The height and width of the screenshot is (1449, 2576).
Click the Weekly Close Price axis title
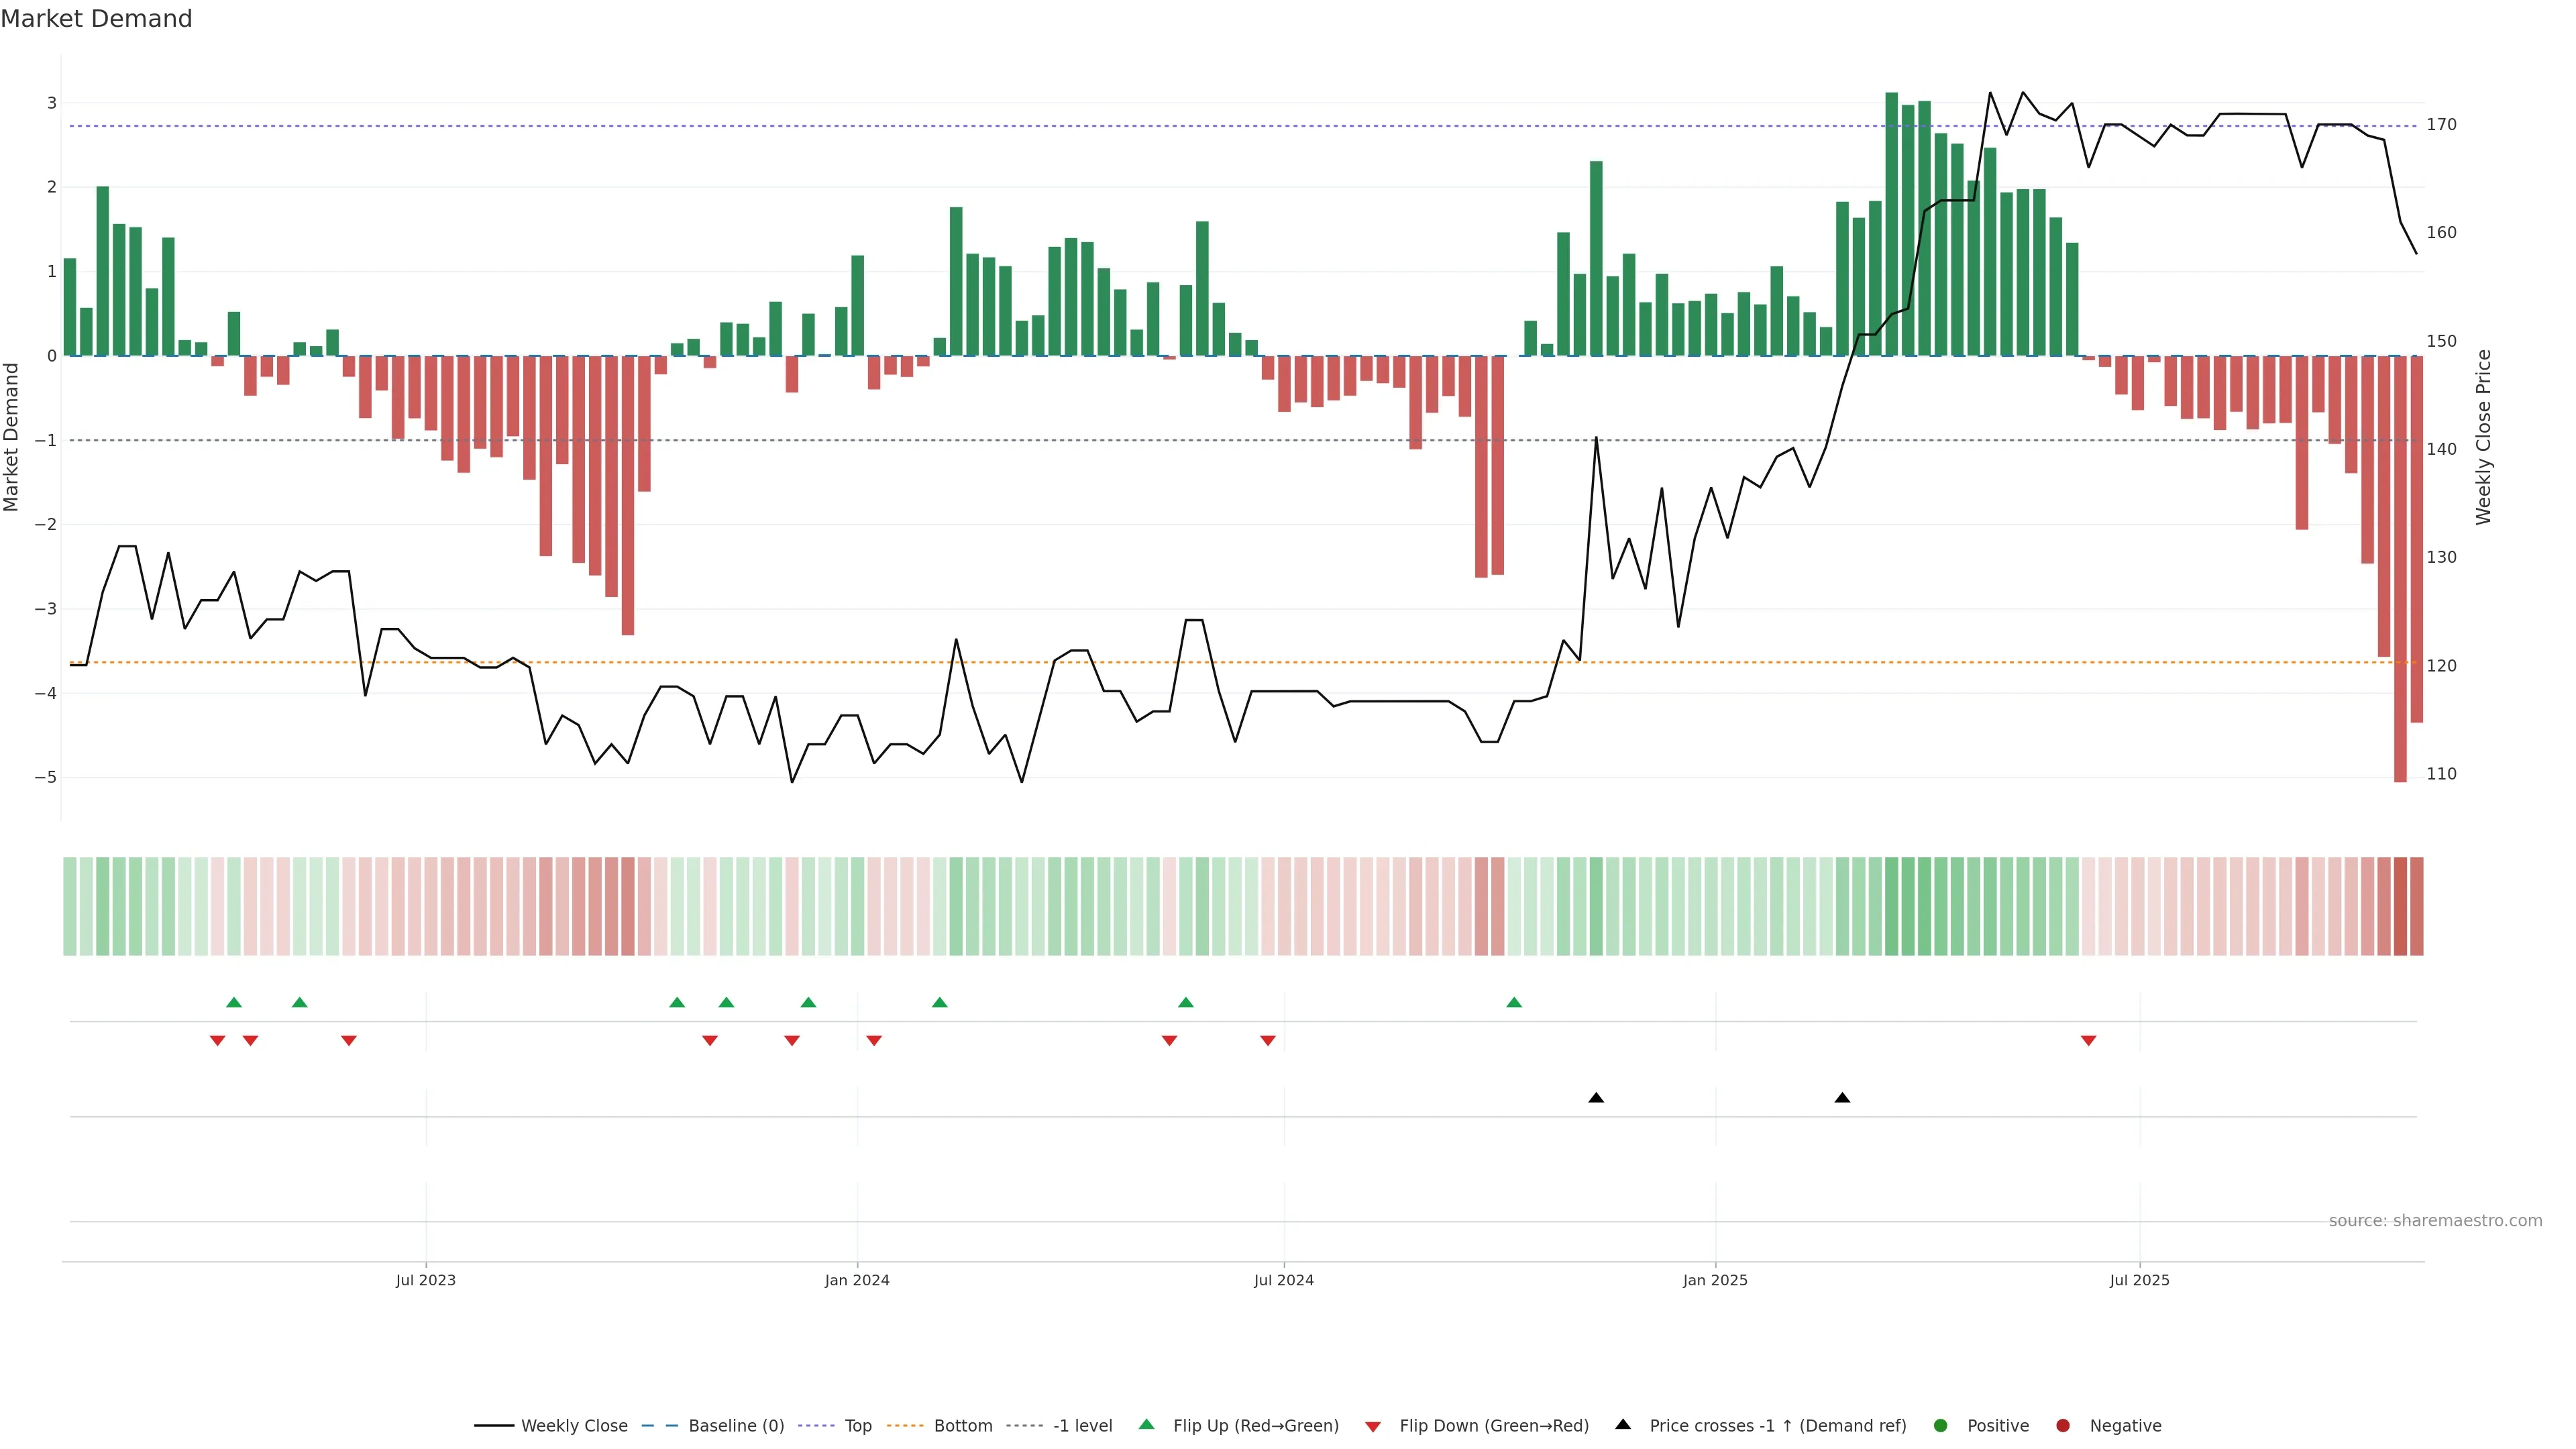(2483, 437)
